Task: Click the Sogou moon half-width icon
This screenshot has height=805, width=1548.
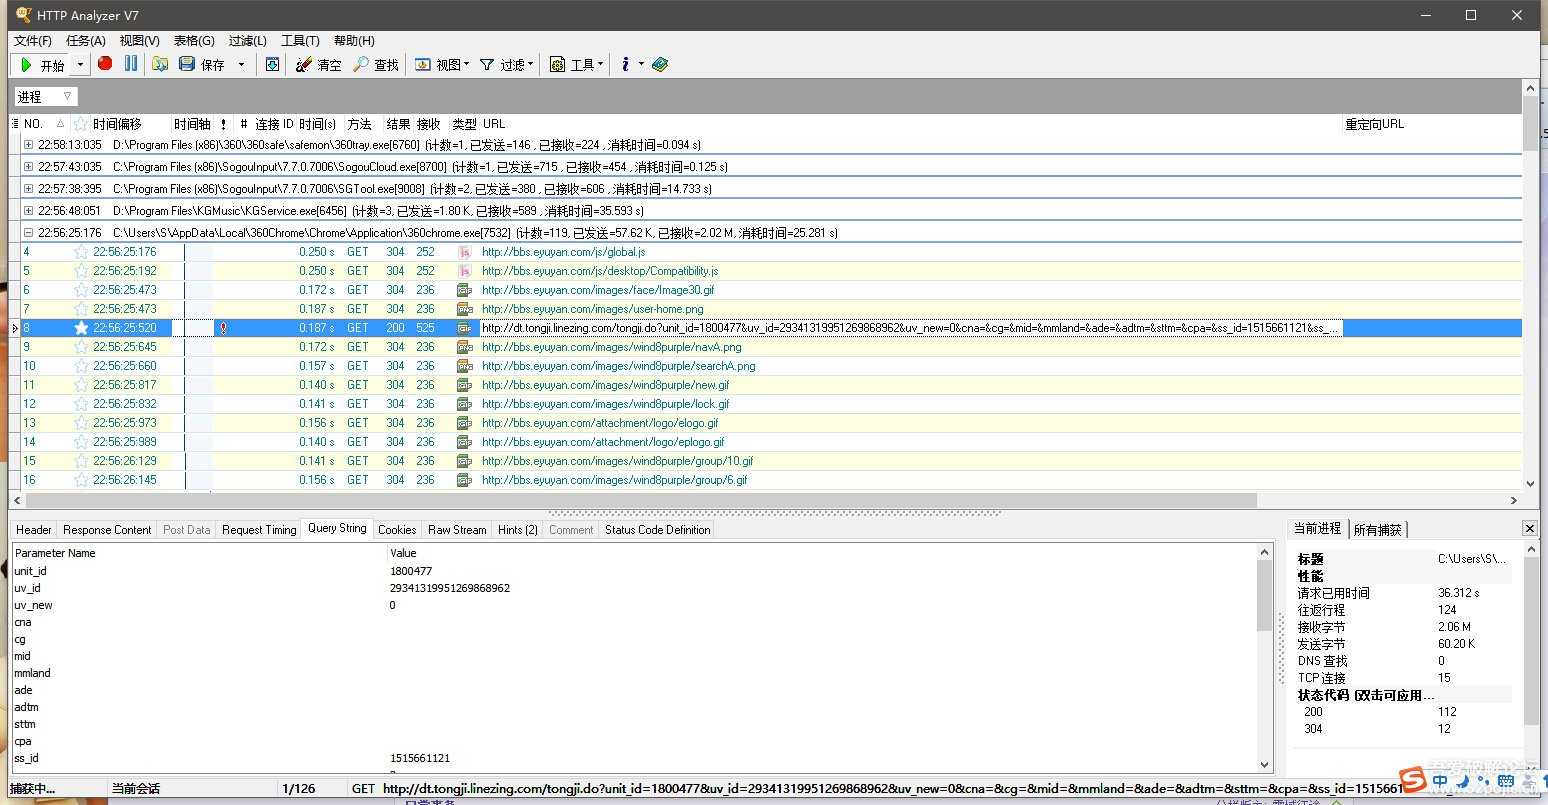Action: pyautogui.click(x=1461, y=781)
